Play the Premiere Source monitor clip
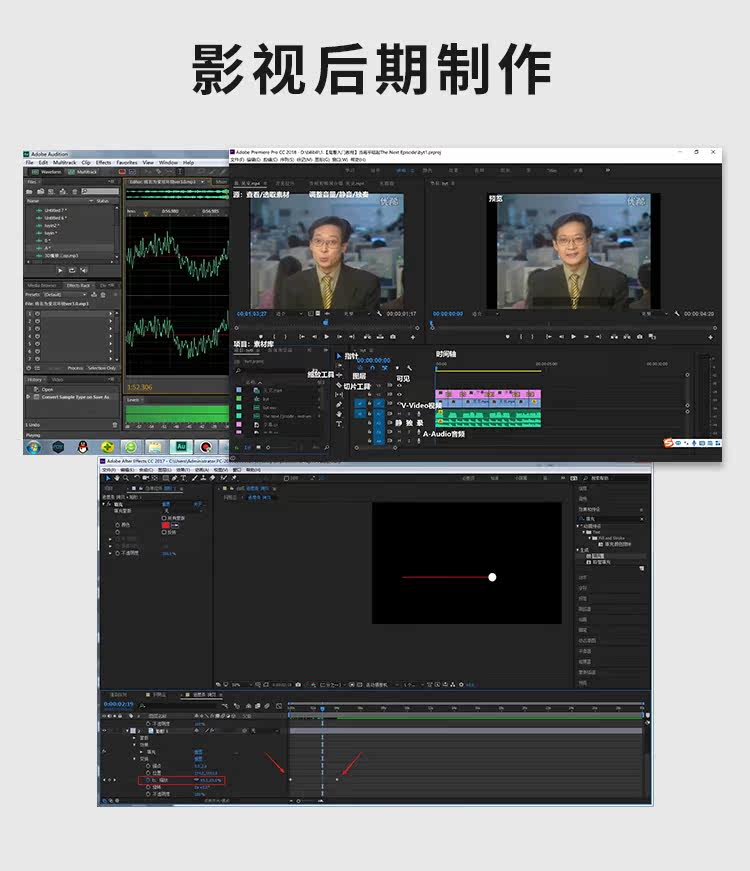Viewport: 750px width, 871px height. click(326, 337)
